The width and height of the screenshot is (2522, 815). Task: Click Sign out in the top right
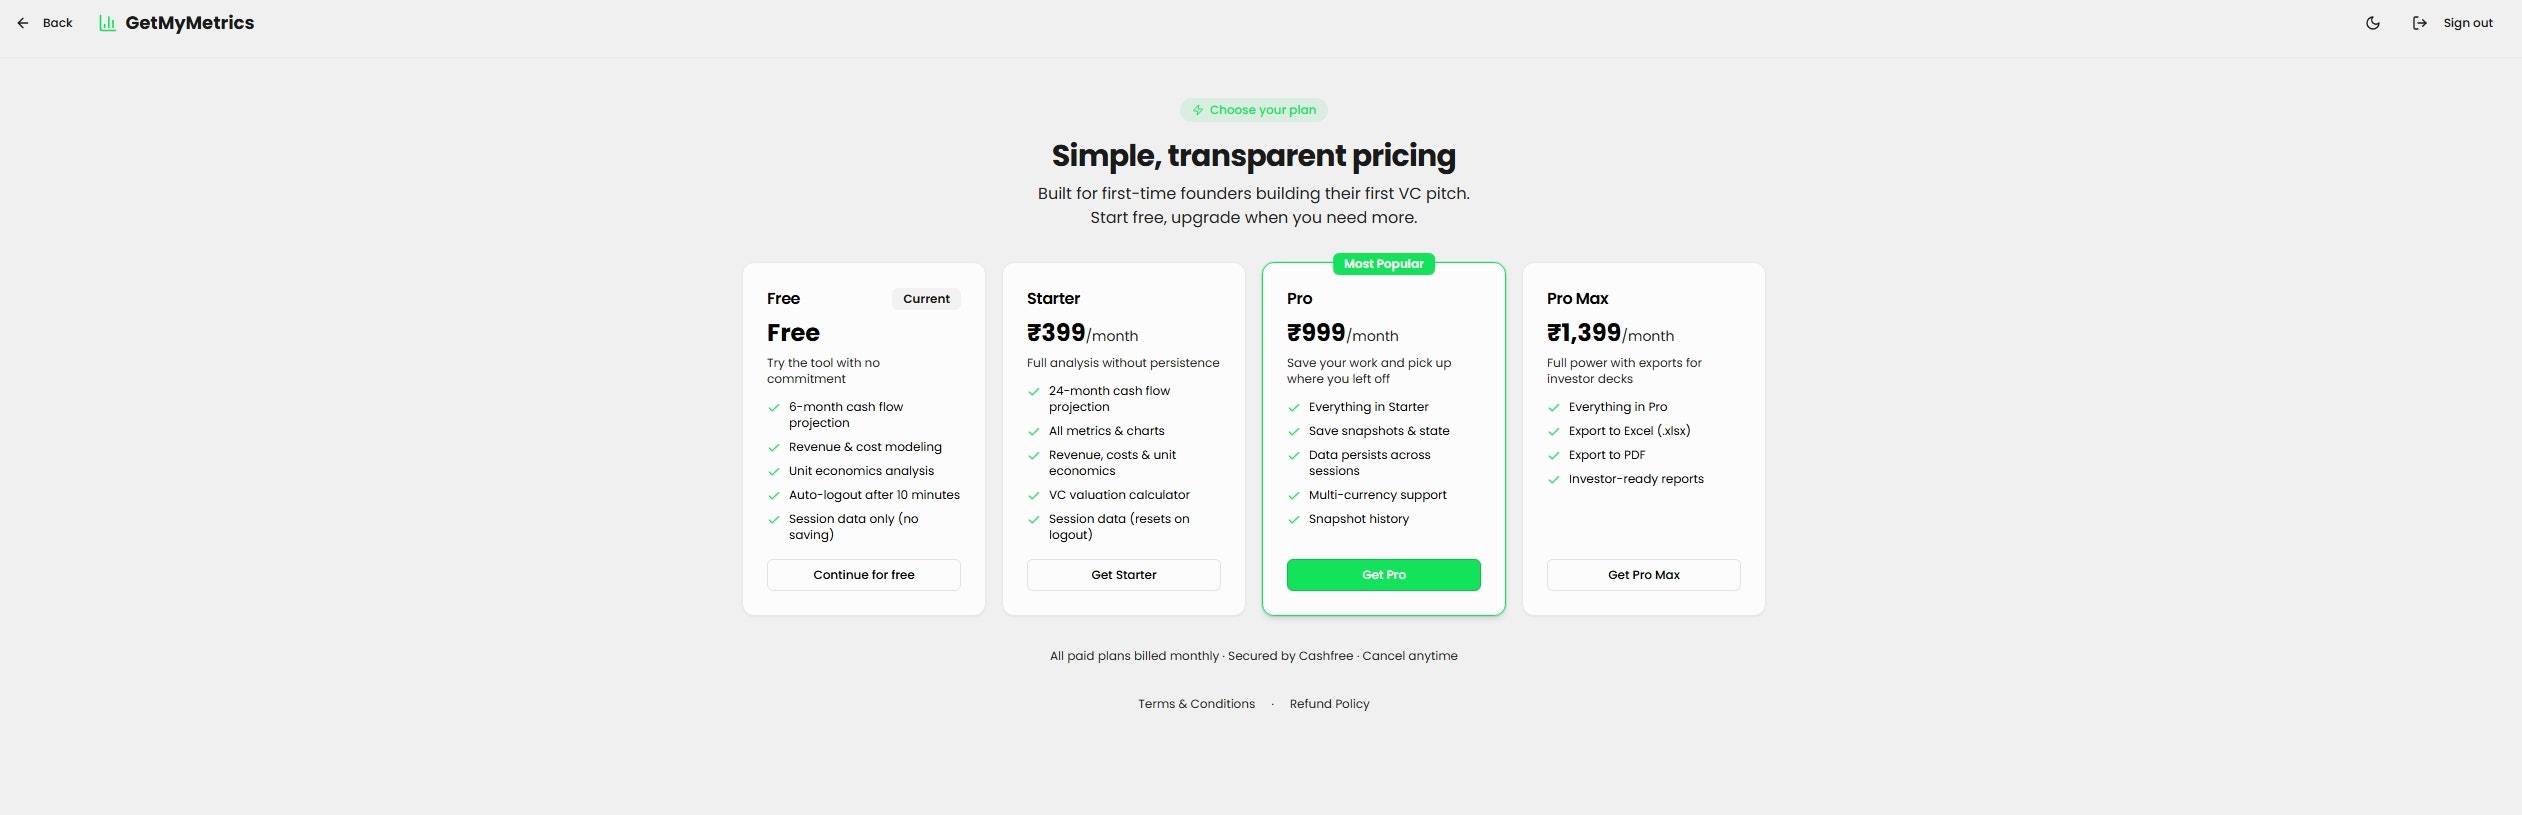tap(2466, 22)
